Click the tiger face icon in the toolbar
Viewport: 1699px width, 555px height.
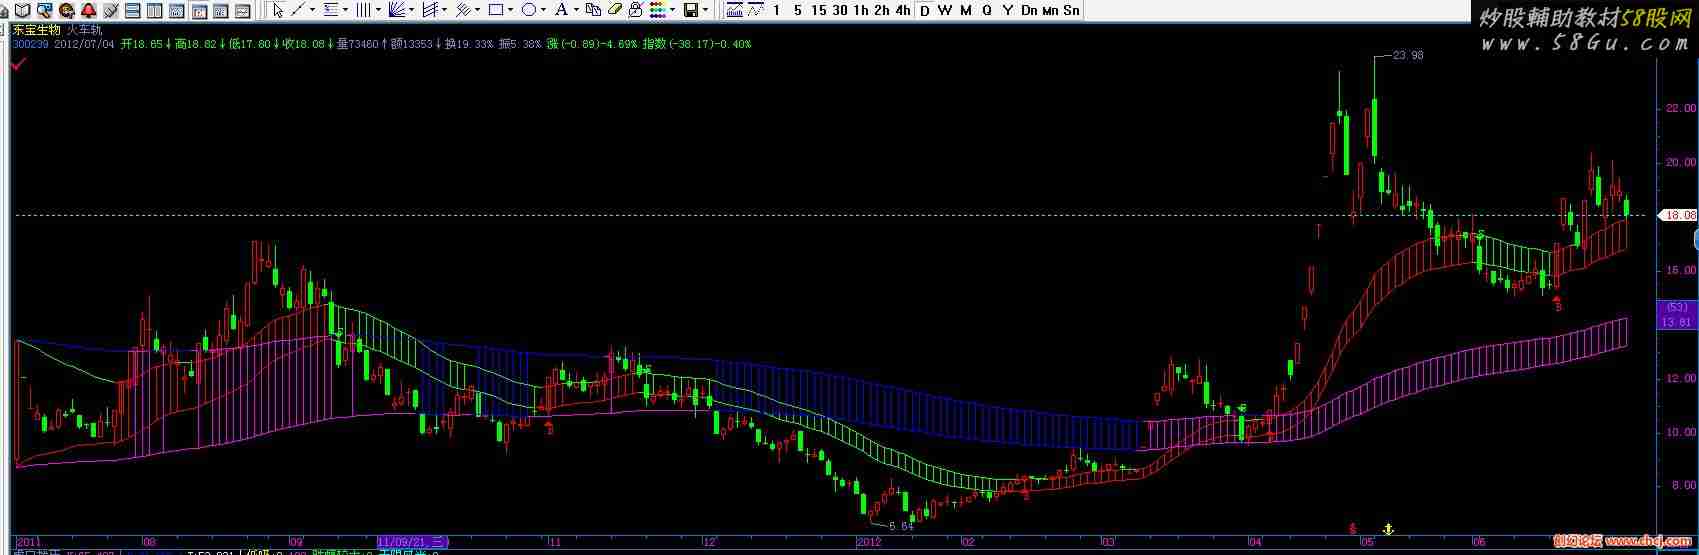66,10
